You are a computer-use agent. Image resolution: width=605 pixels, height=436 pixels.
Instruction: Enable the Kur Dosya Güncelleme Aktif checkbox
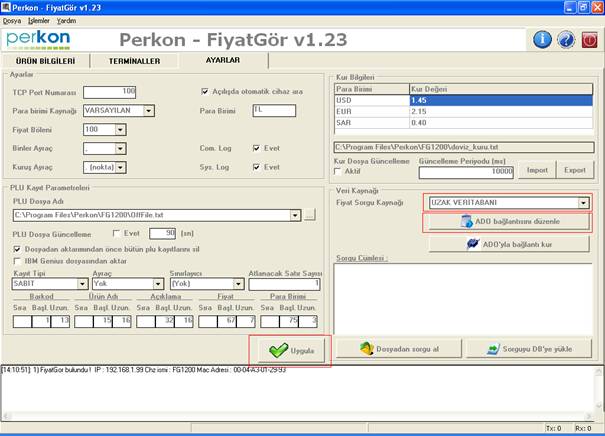pyautogui.click(x=338, y=171)
